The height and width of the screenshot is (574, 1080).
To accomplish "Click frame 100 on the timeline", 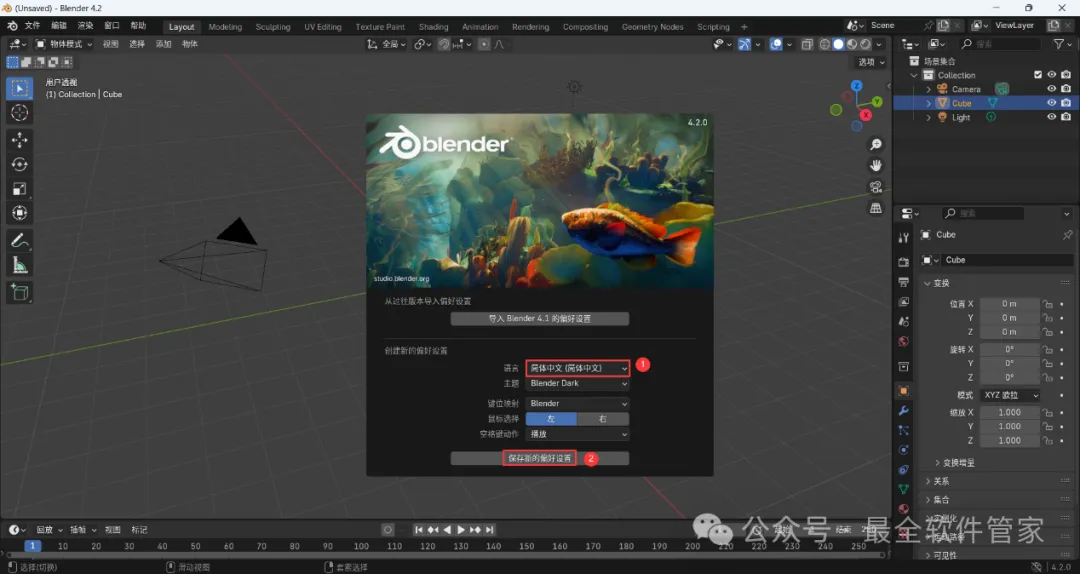I will (x=361, y=546).
